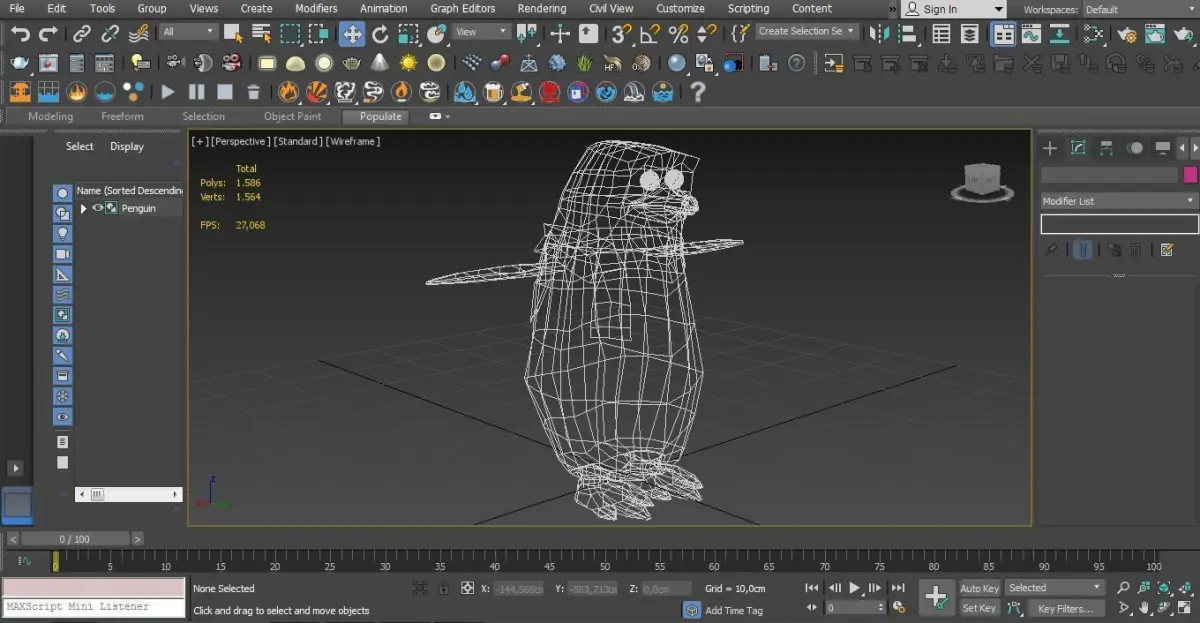Viewport: 1200px width, 623px height.
Task: Activate the Select and Scale tool
Action: tap(408, 33)
